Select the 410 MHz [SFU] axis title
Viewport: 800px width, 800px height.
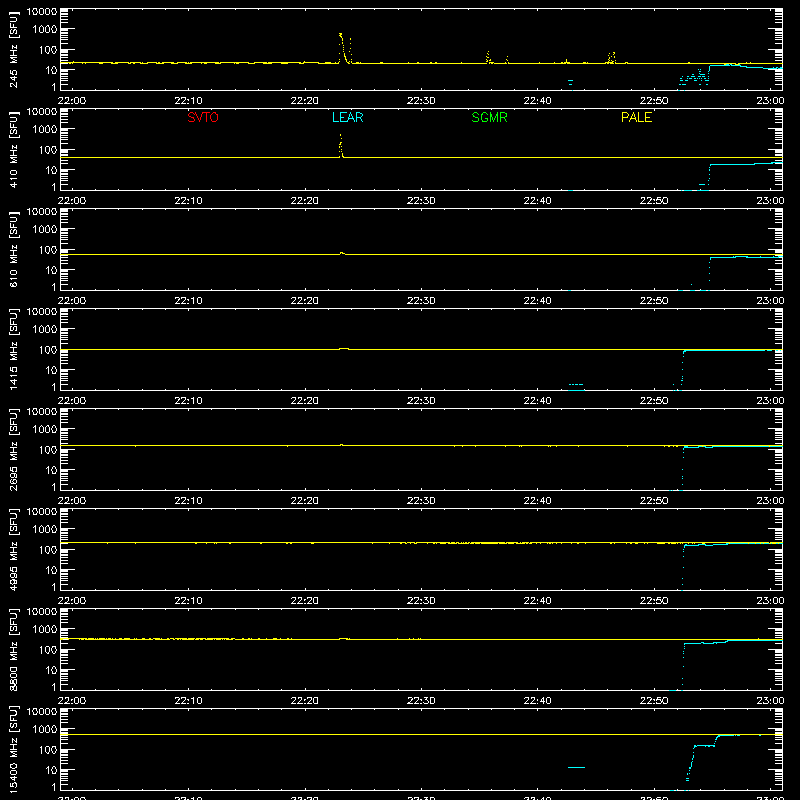(13, 150)
